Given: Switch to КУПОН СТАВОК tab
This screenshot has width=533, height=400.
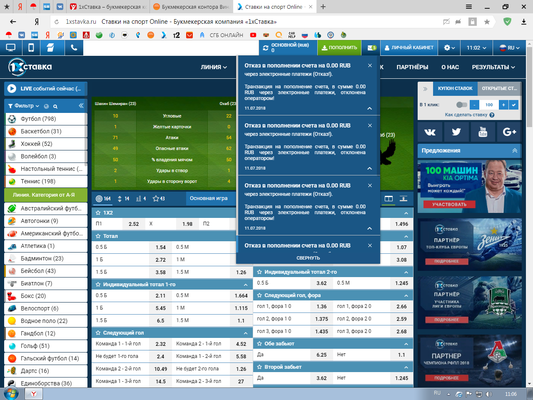Looking at the screenshot, I should 455,88.
